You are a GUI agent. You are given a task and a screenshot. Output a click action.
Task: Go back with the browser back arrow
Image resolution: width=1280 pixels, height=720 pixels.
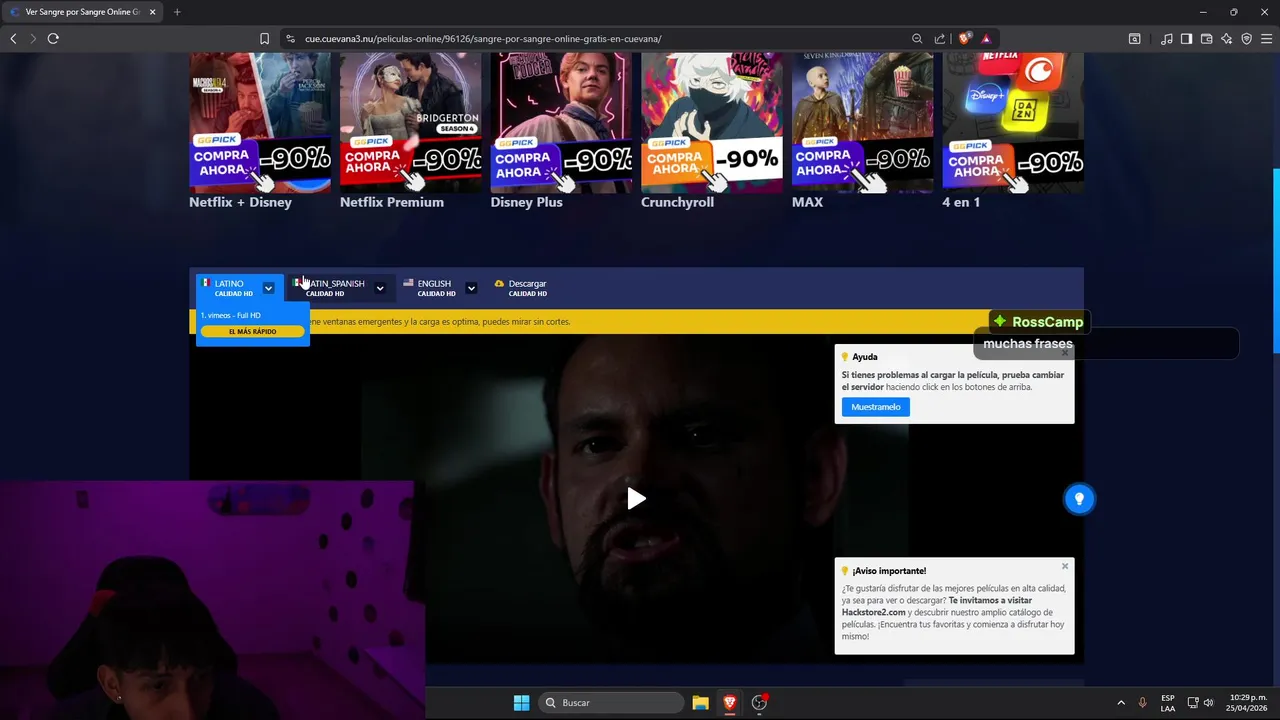13,38
